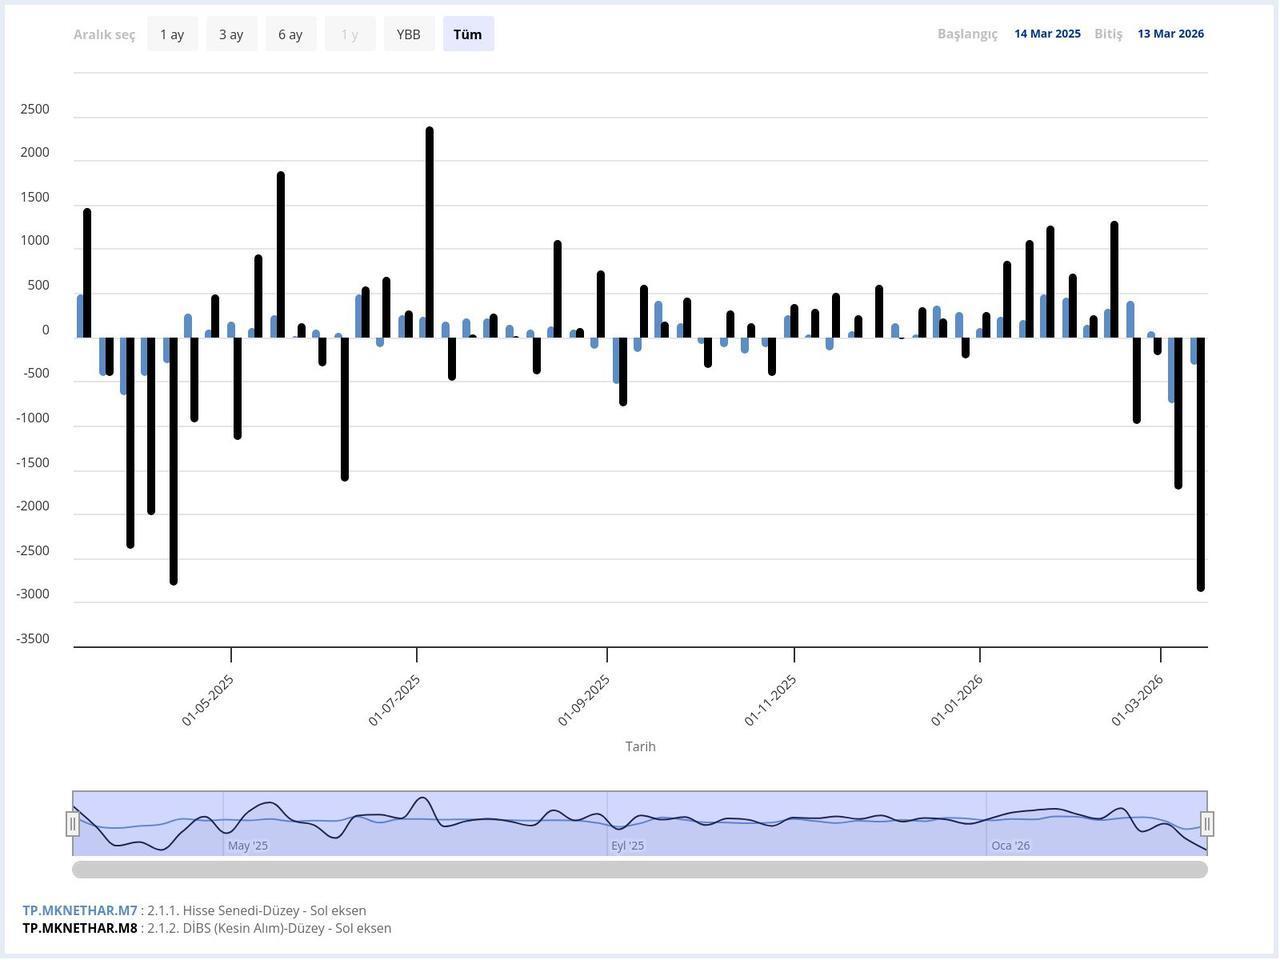The image size is (1280, 960).
Task: Open the Başlangıç date picker showing 14 Mar 2025
Action: [1047, 33]
